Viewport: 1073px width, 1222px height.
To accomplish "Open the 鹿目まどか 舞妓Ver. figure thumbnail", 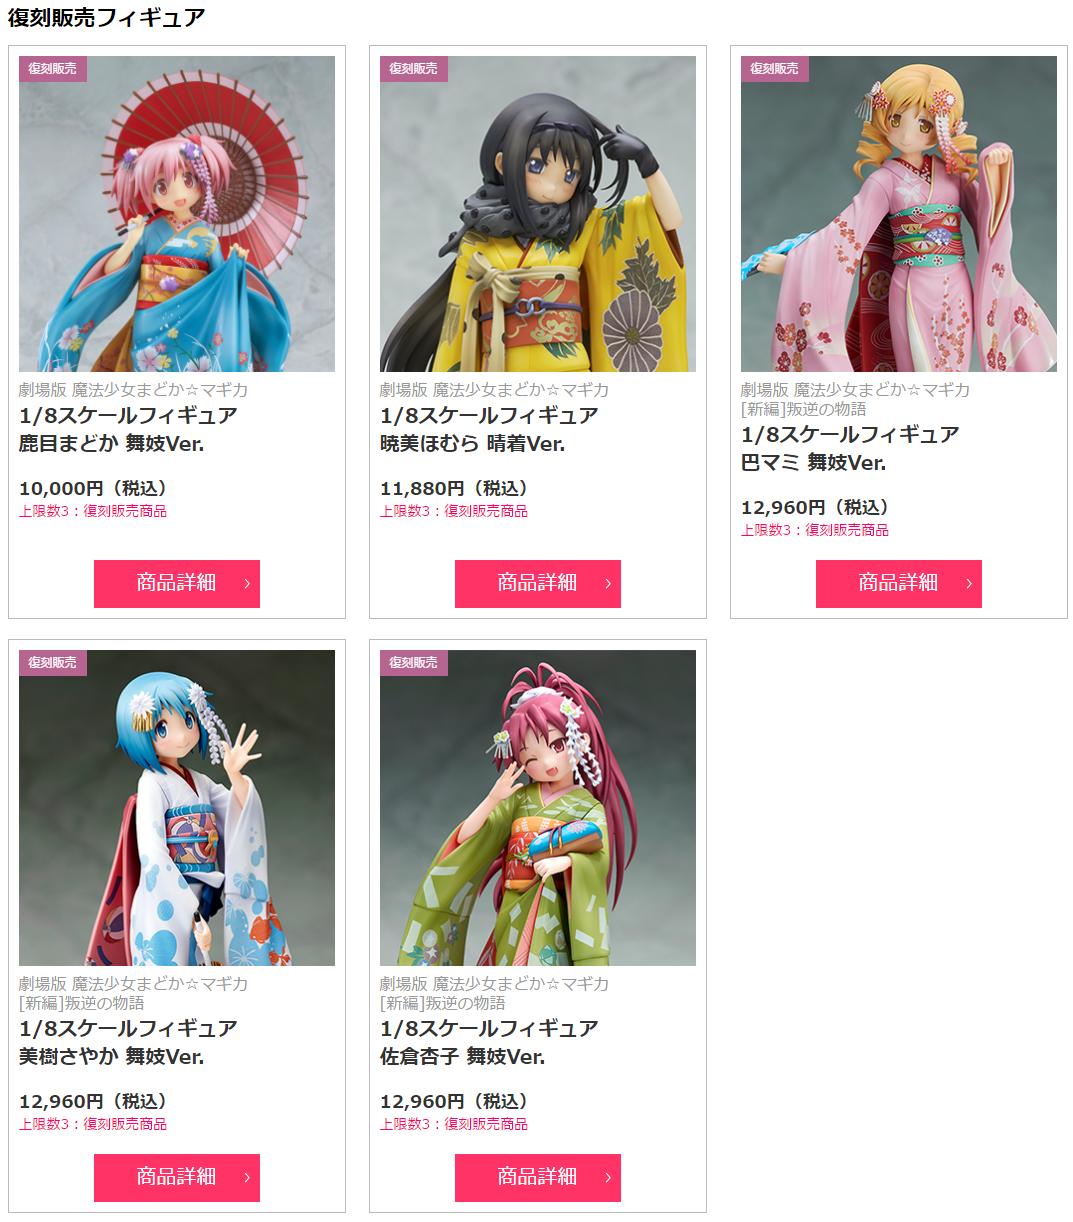I will pos(177,214).
